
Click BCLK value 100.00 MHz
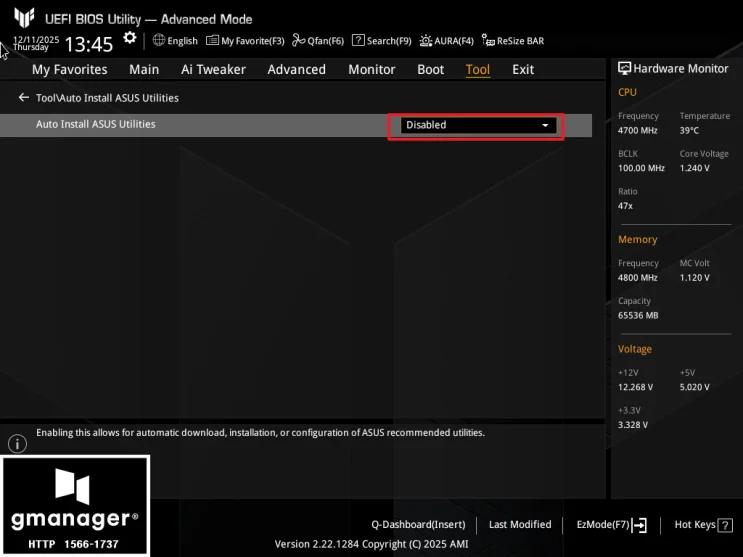641,168
